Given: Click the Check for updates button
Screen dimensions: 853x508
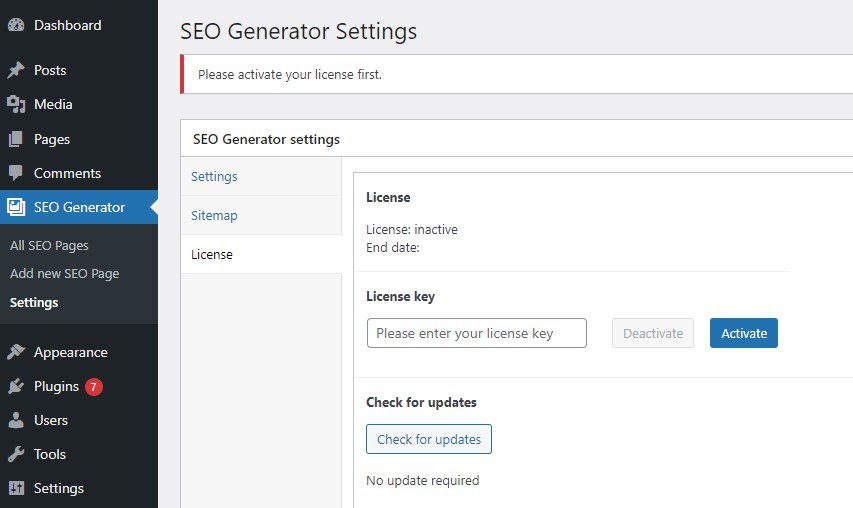Looking at the screenshot, I should pos(429,439).
